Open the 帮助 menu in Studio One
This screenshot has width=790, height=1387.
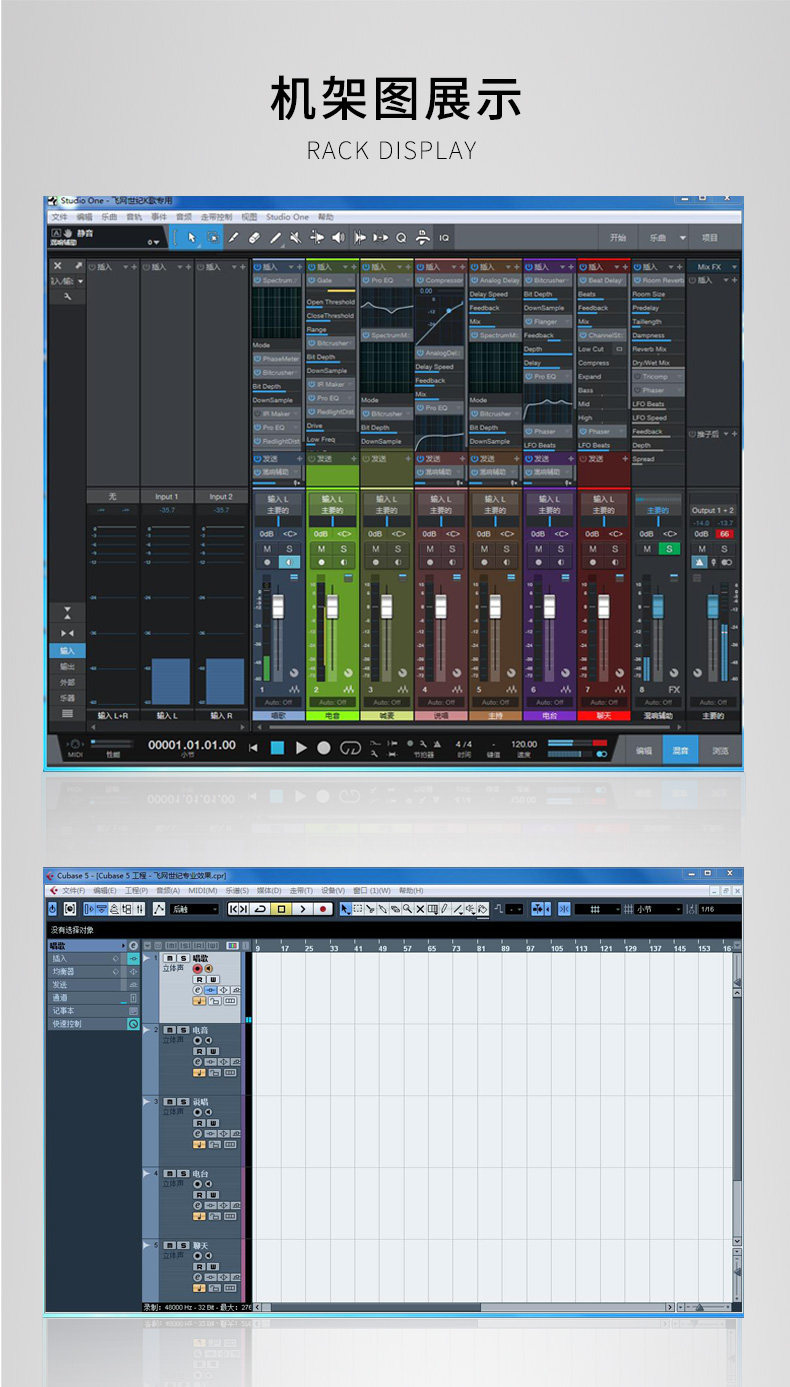(326, 217)
